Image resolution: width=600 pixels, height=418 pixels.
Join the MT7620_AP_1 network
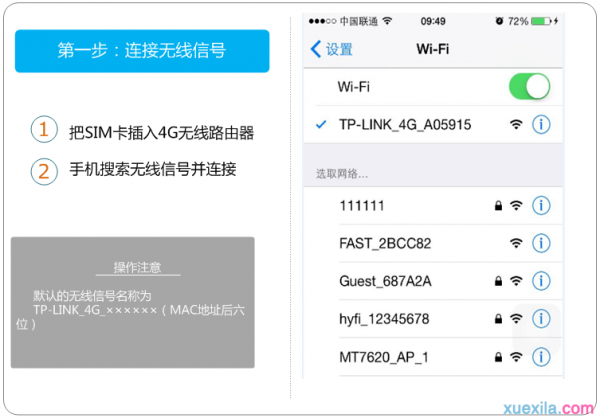click(x=433, y=357)
